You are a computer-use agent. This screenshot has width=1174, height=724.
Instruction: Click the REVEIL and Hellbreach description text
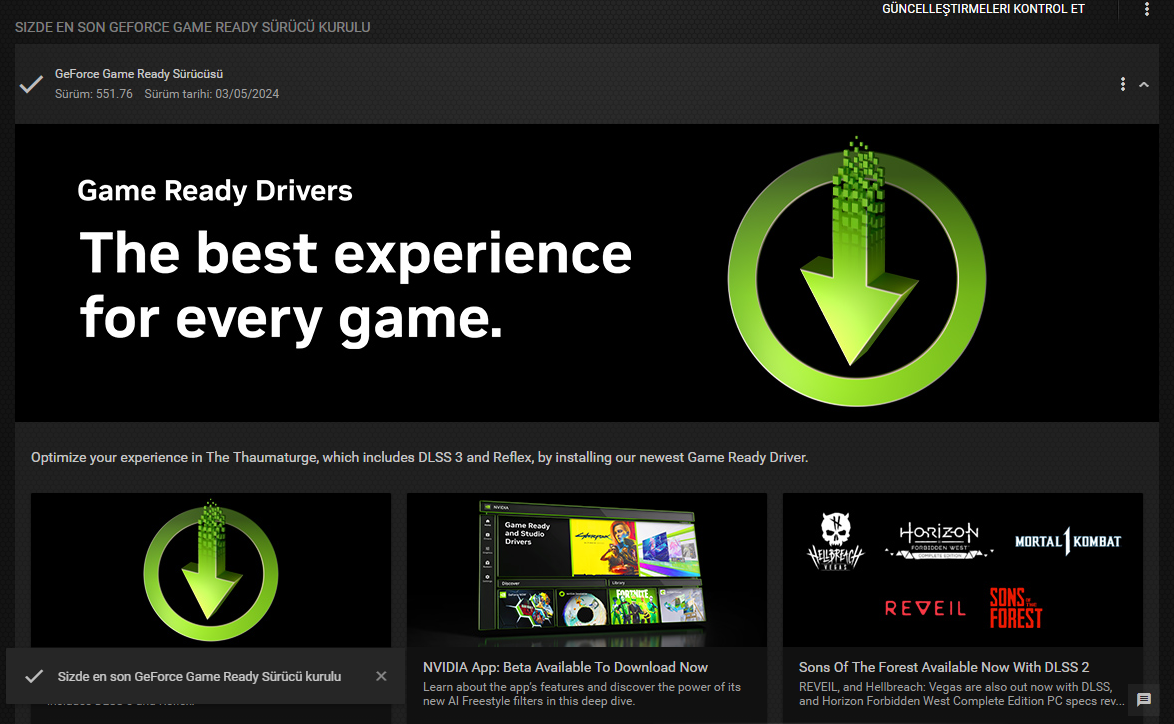coord(961,694)
